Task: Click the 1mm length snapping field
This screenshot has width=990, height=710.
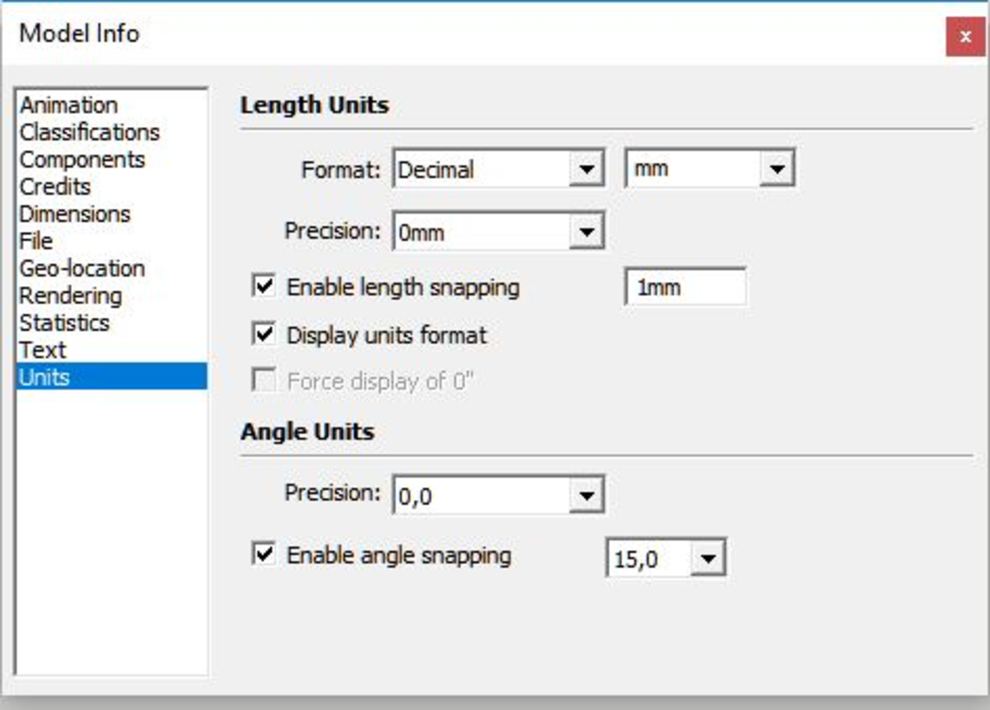Action: pyautogui.click(x=685, y=288)
